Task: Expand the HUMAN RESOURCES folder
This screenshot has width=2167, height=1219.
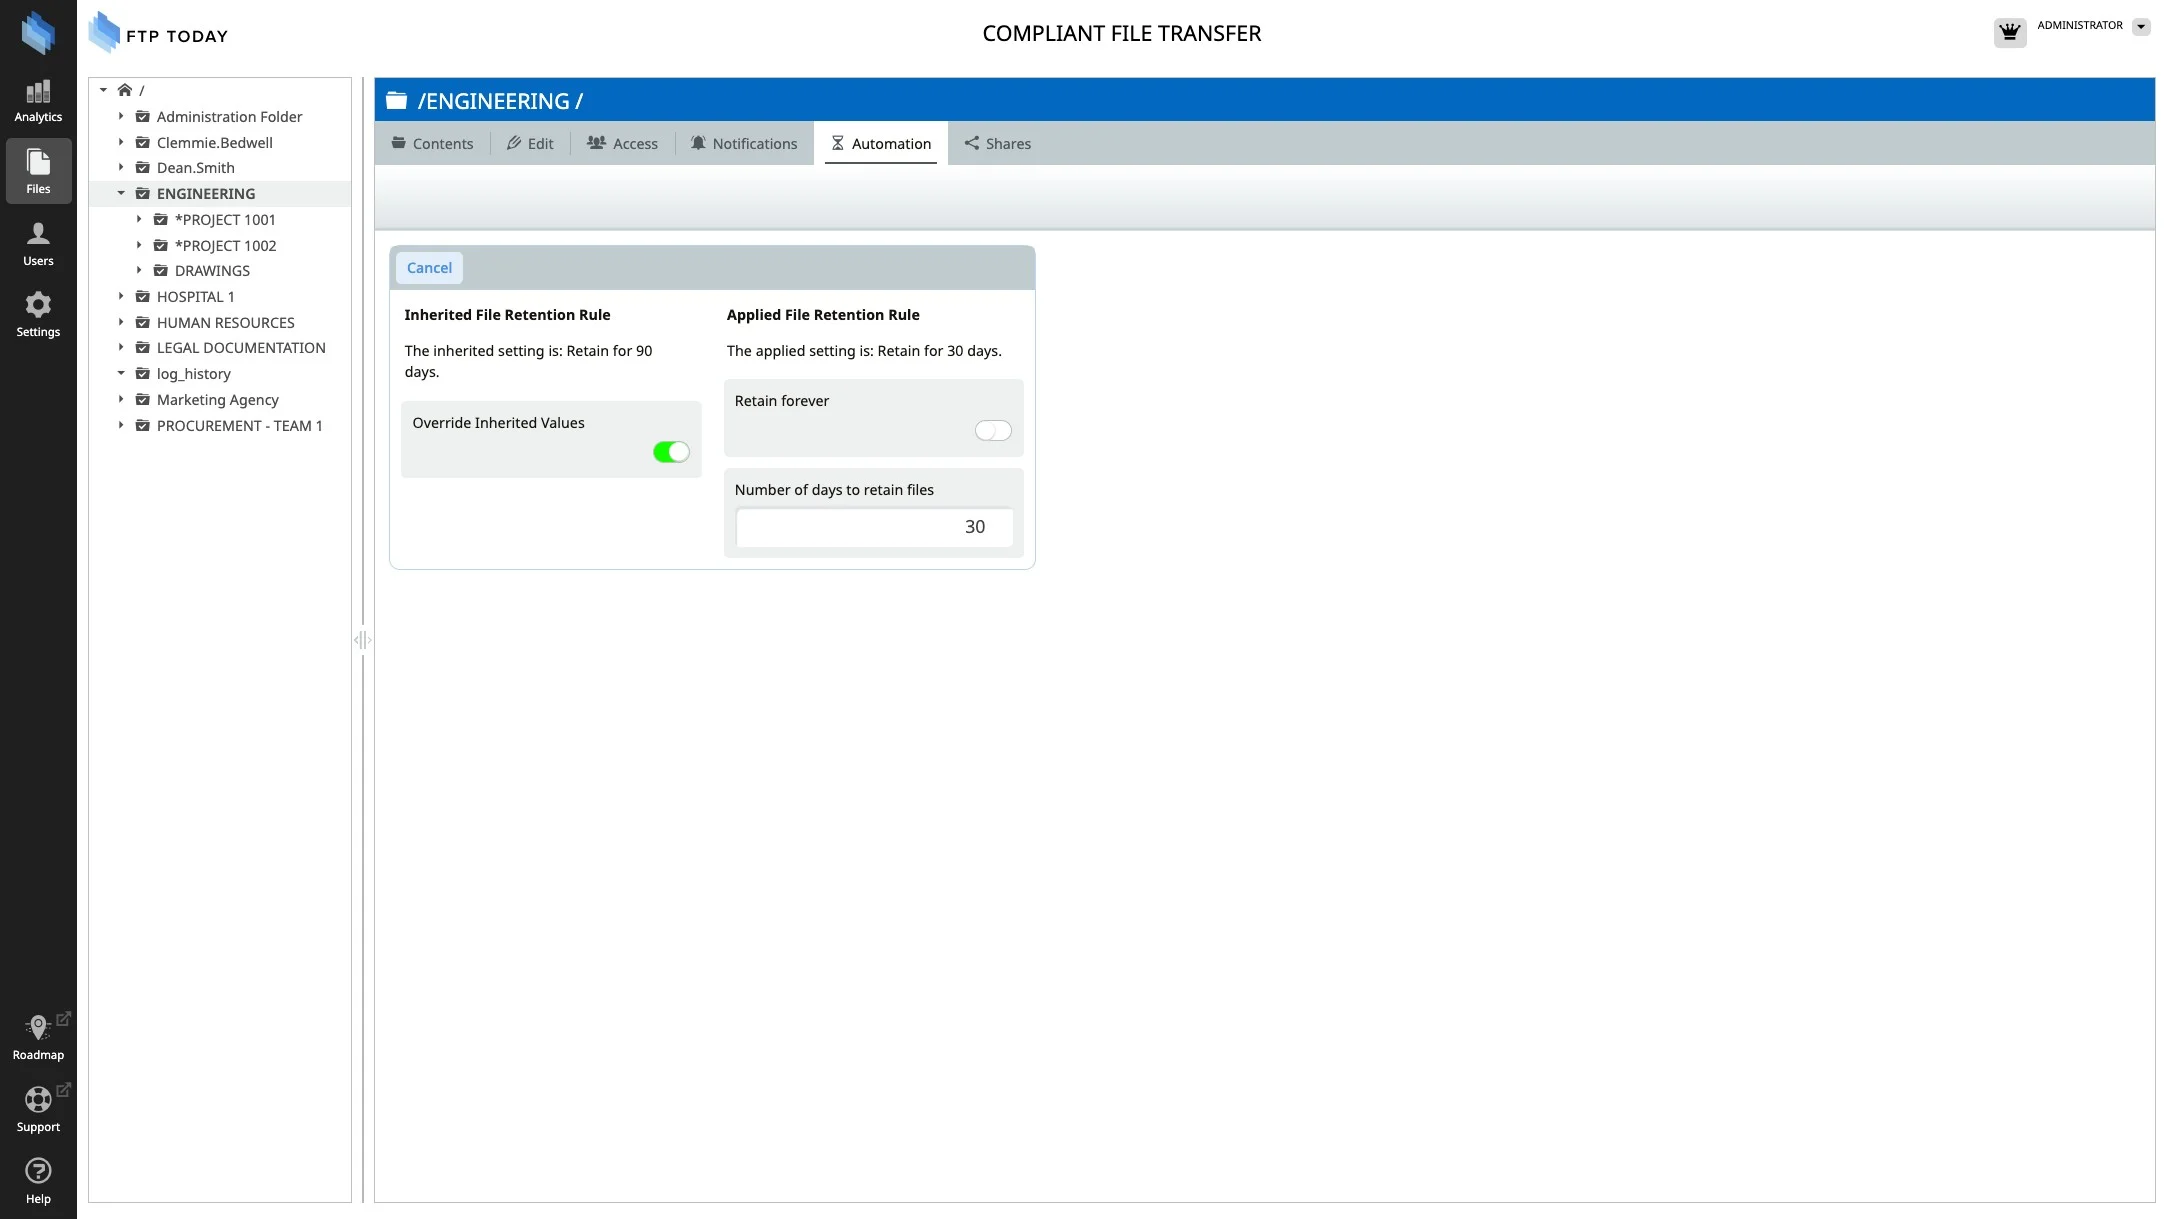Action: (121, 322)
